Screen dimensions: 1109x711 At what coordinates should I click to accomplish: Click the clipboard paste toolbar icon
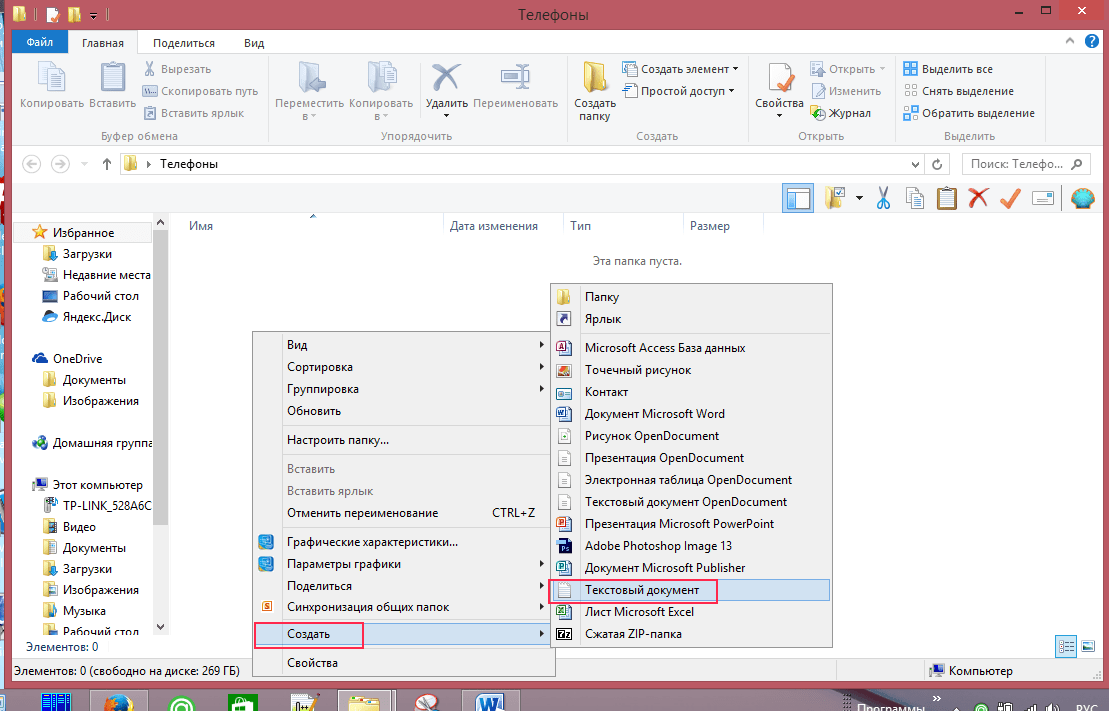tap(946, 198)
